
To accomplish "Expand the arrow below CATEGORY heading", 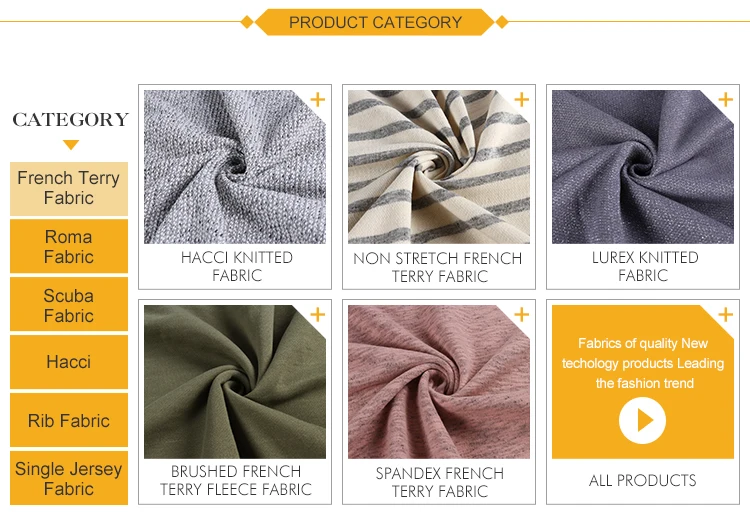I will pos(71,144).
